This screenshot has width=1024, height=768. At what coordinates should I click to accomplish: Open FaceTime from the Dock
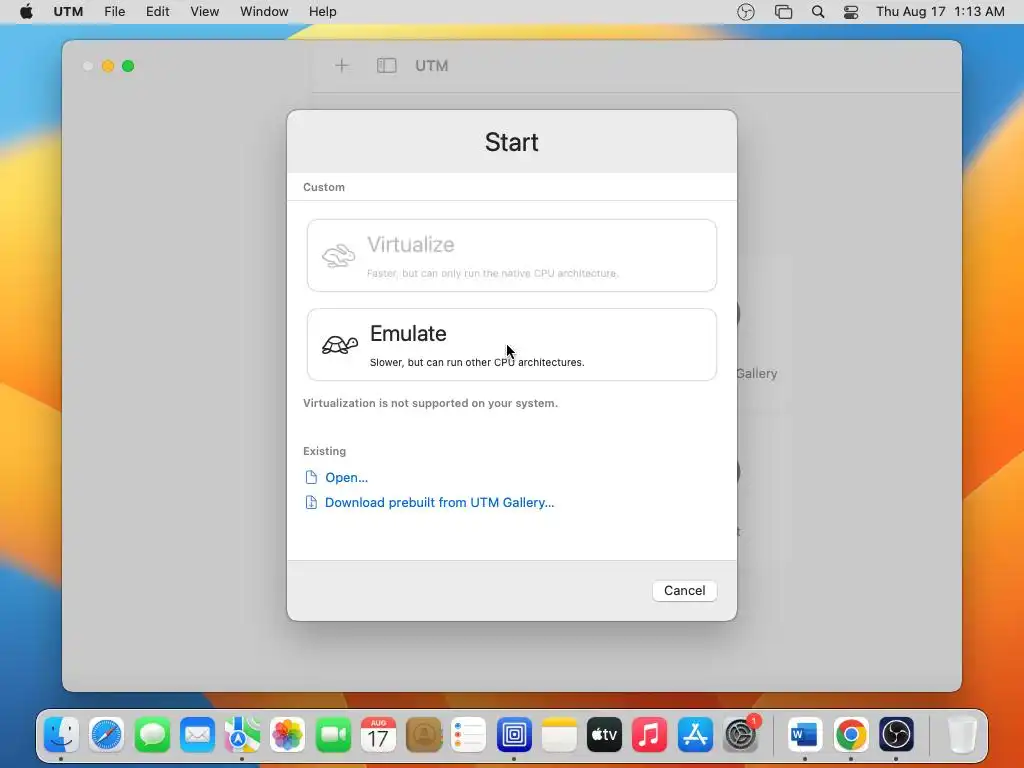coord(333,735)
